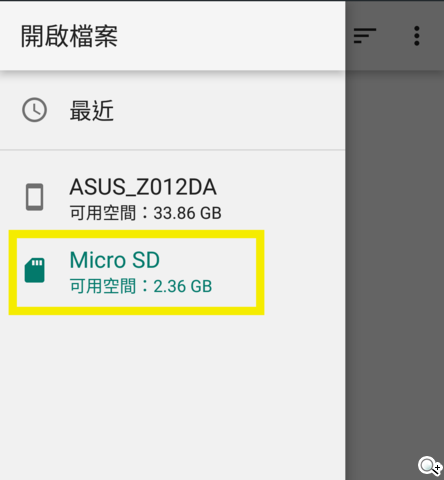
Task: Click the empty drawer area below Micro SD
Action: tap(172, 397)
